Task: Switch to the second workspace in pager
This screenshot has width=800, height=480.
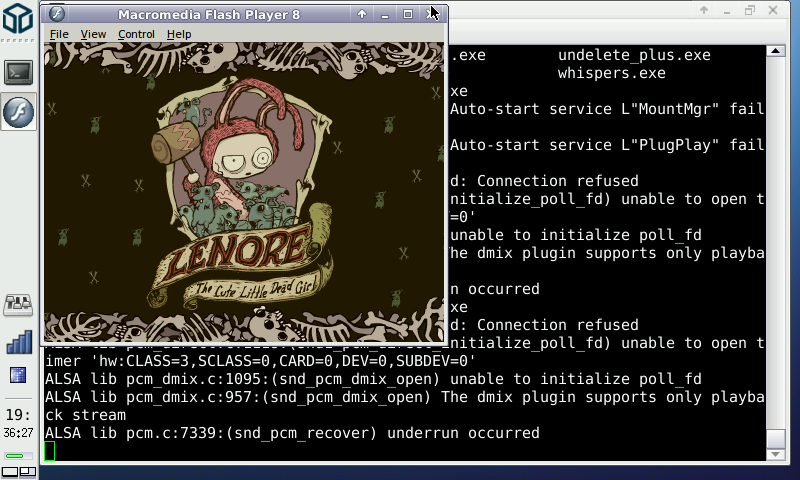Action: [28, 470]
